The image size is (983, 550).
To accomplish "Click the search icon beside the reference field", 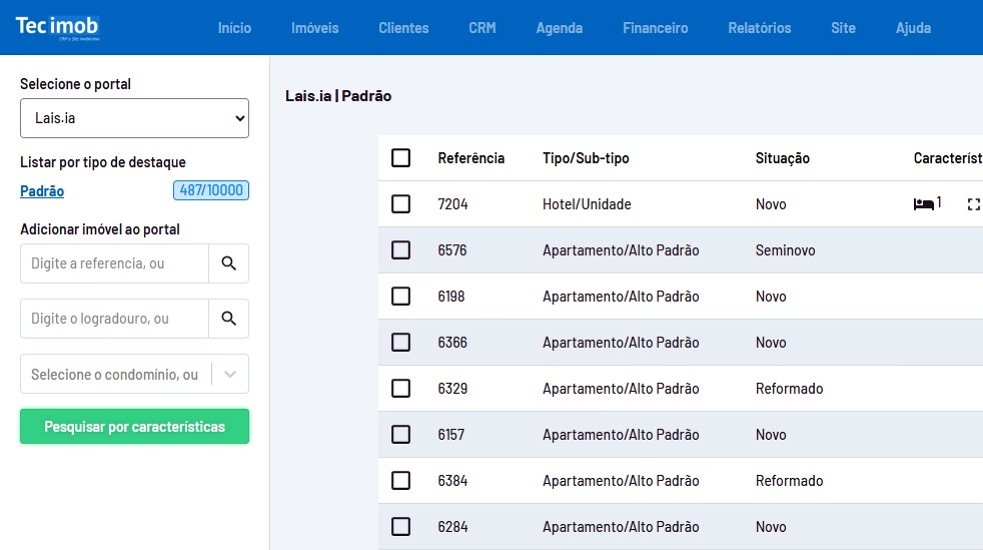I will click(228, 264).
